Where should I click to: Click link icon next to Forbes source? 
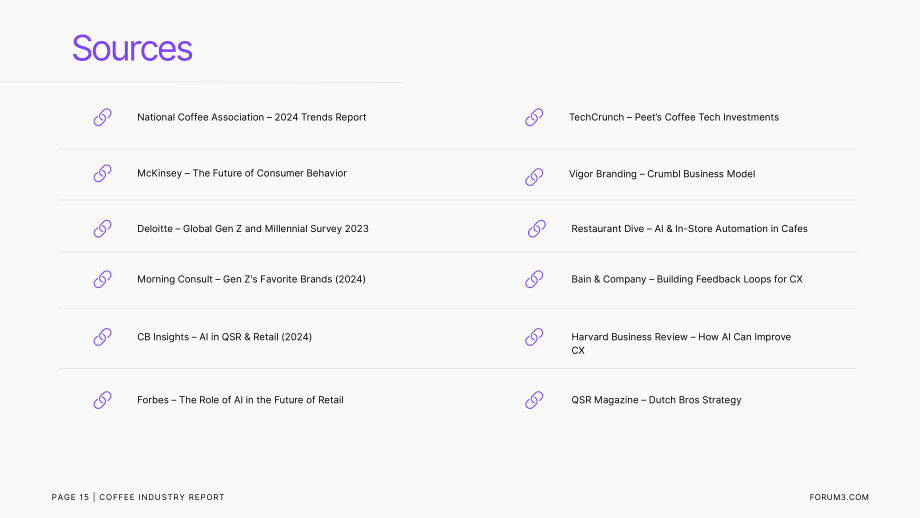(103, 400)
